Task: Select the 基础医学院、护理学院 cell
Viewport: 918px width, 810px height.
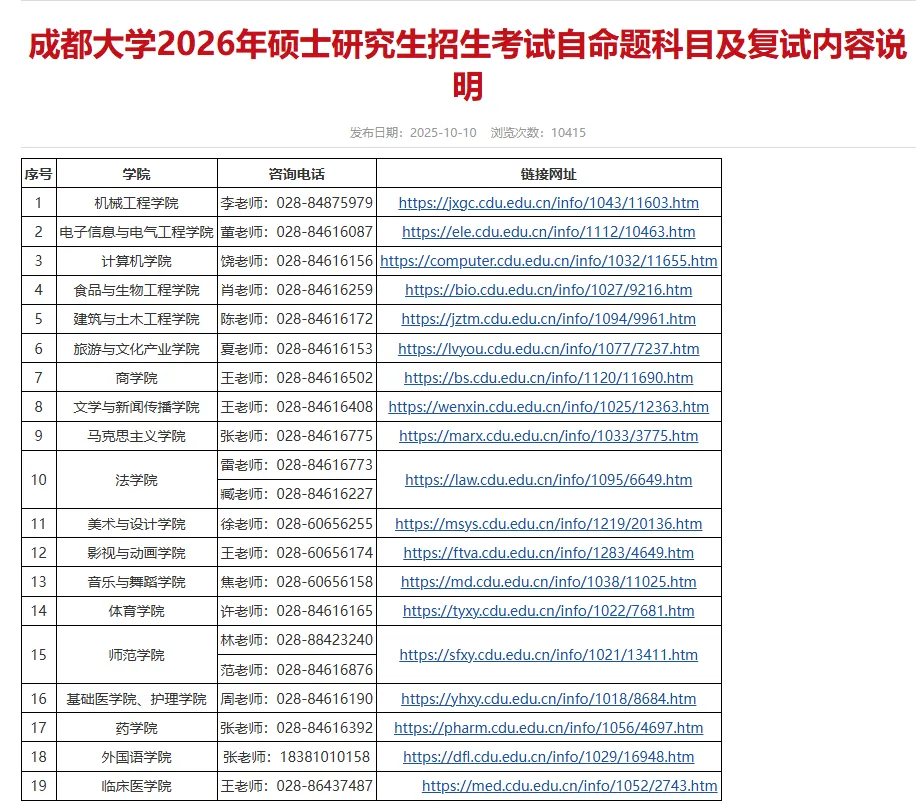Action: point(136,699)
